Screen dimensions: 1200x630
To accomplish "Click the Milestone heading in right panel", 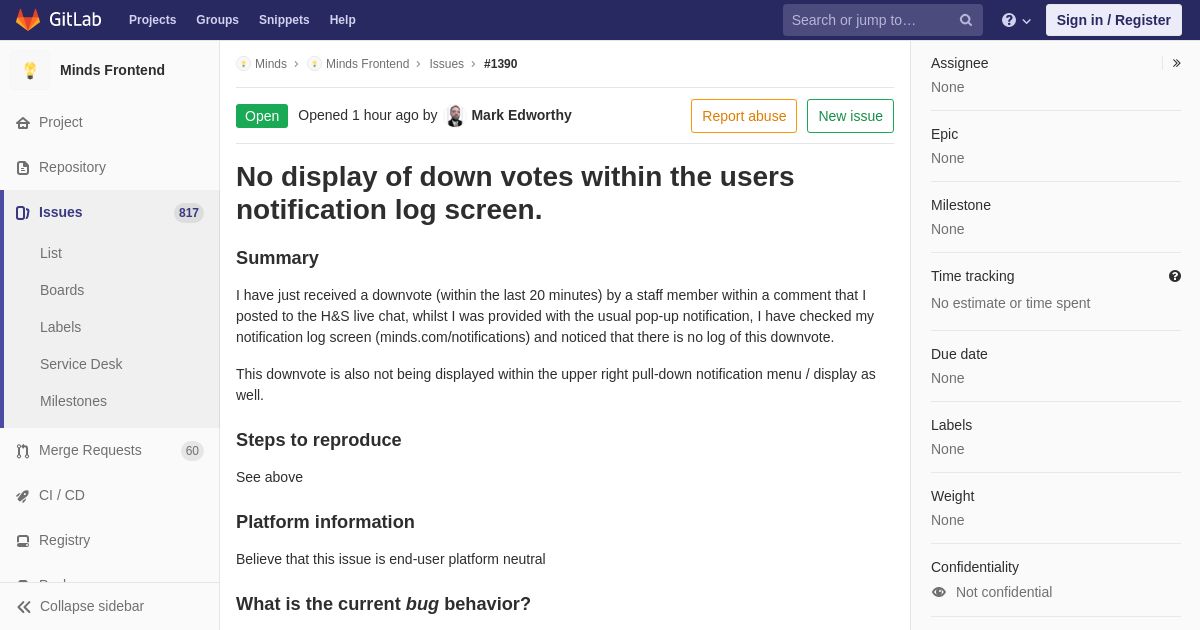I will click(961, 205).
